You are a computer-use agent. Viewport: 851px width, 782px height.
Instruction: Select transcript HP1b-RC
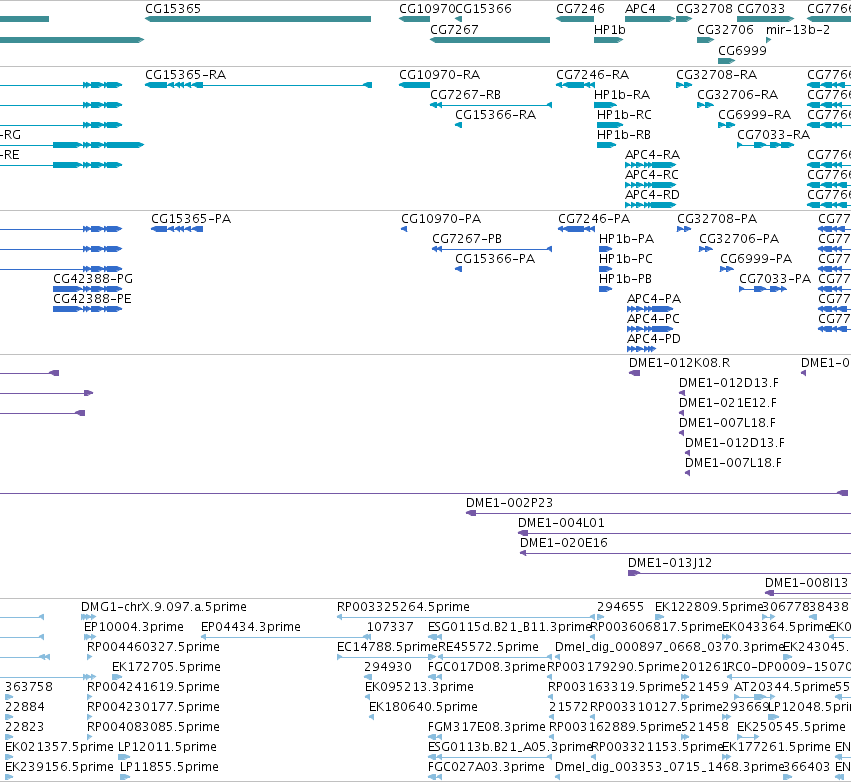[624, 115]
